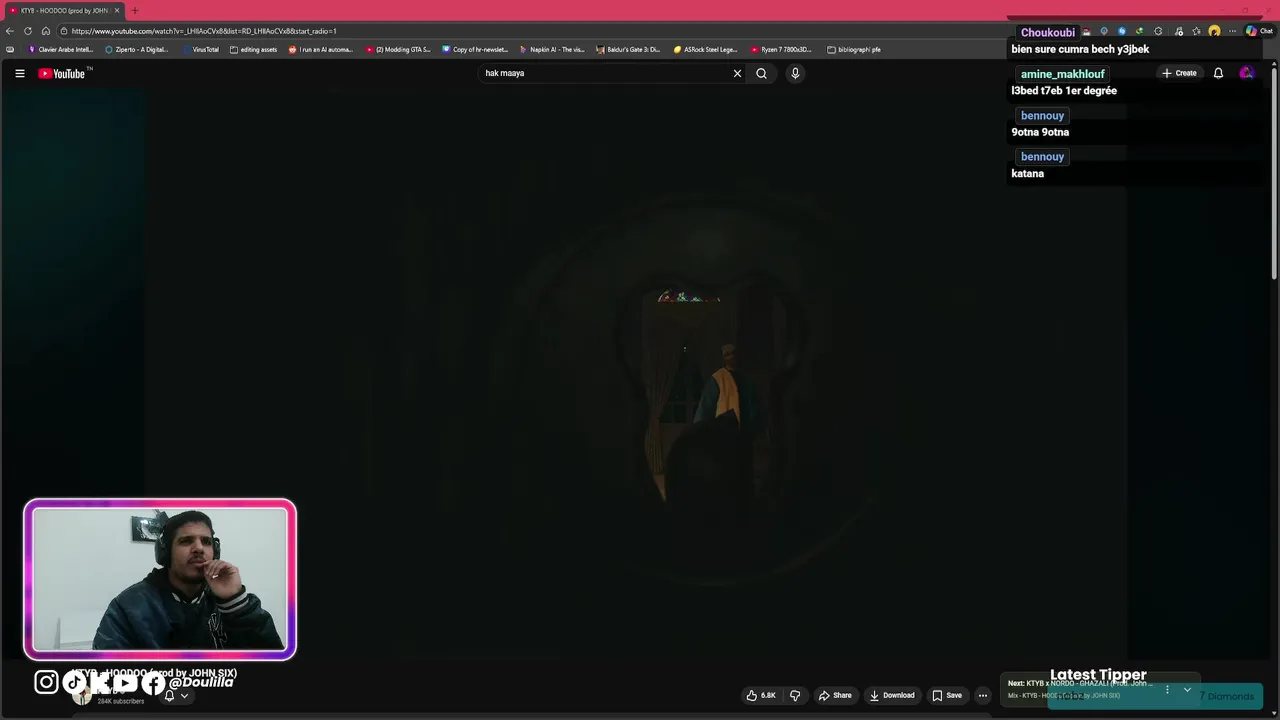Open Clavier Arabe Intell... bookmark

point(60,49)
